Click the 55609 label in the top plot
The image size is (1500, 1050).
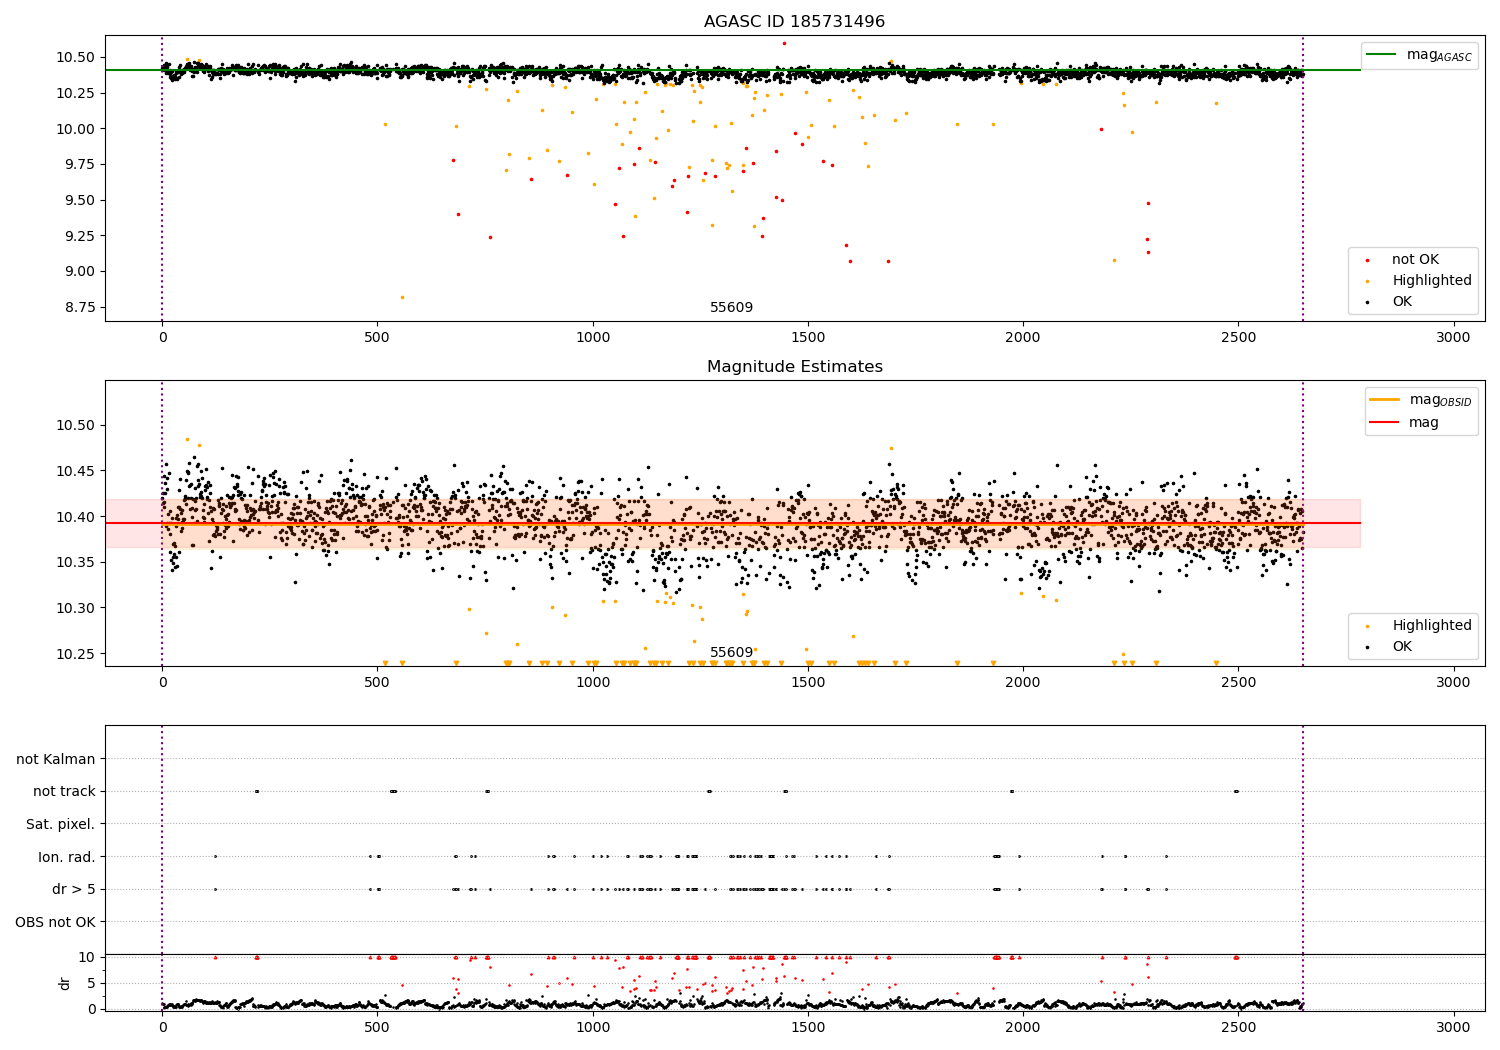[x=732, y=308]
